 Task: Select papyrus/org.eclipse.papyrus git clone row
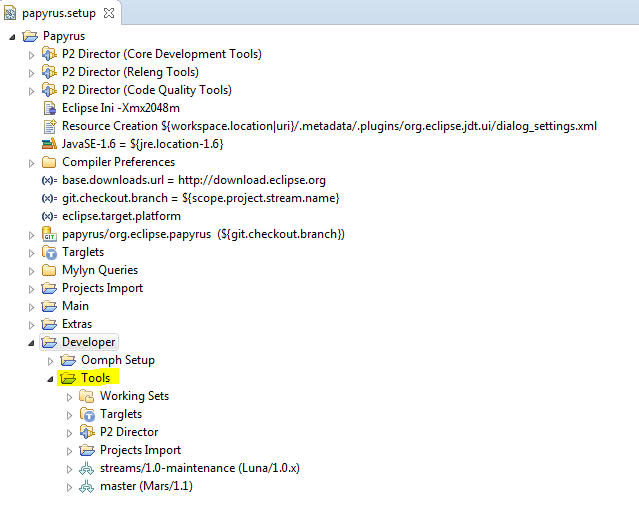point(203,234)
